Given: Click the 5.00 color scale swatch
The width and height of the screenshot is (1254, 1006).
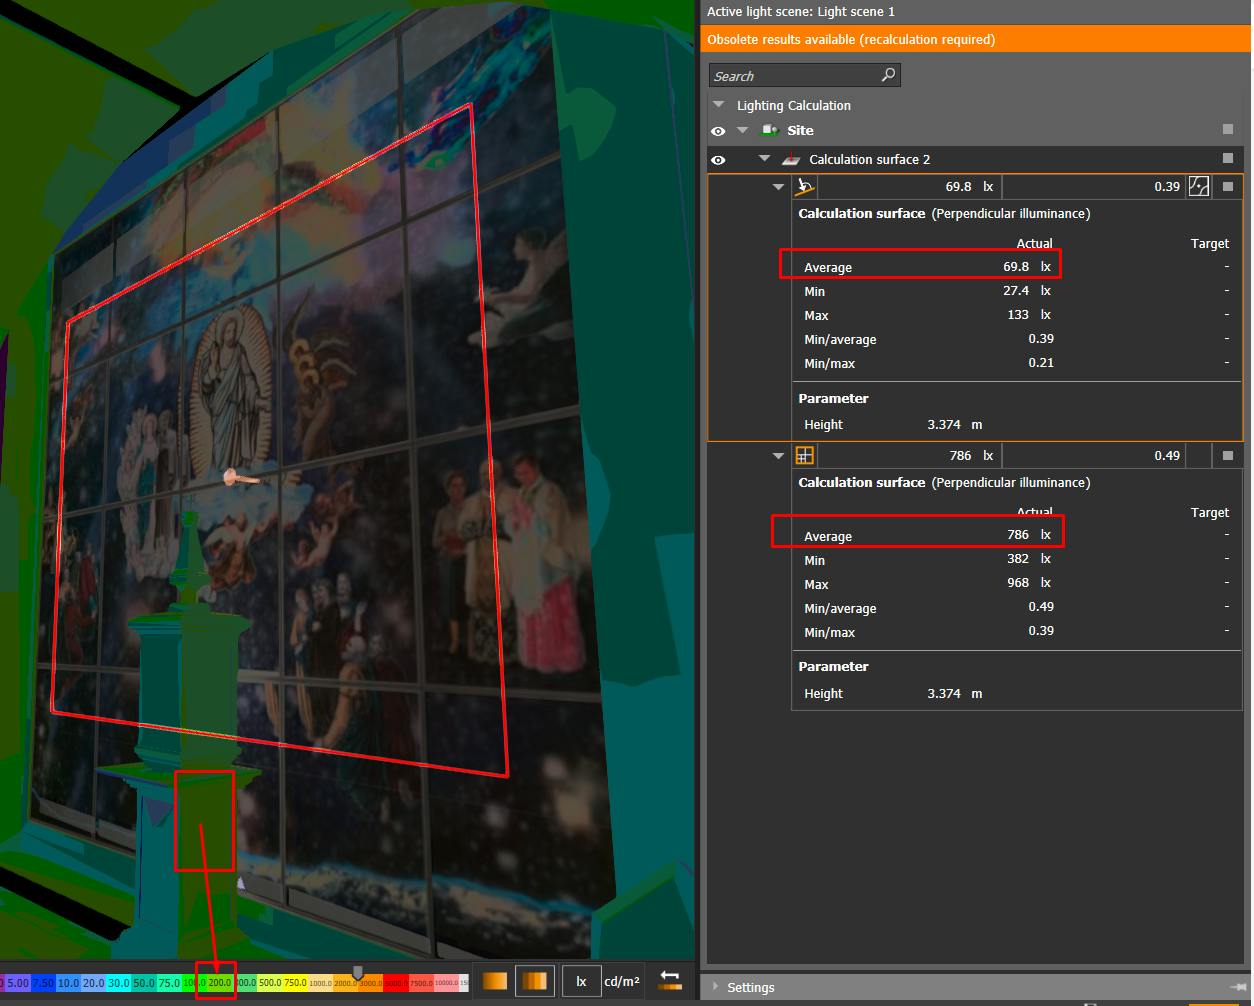Looking at the screenshot, I should [x=18, y=983].
